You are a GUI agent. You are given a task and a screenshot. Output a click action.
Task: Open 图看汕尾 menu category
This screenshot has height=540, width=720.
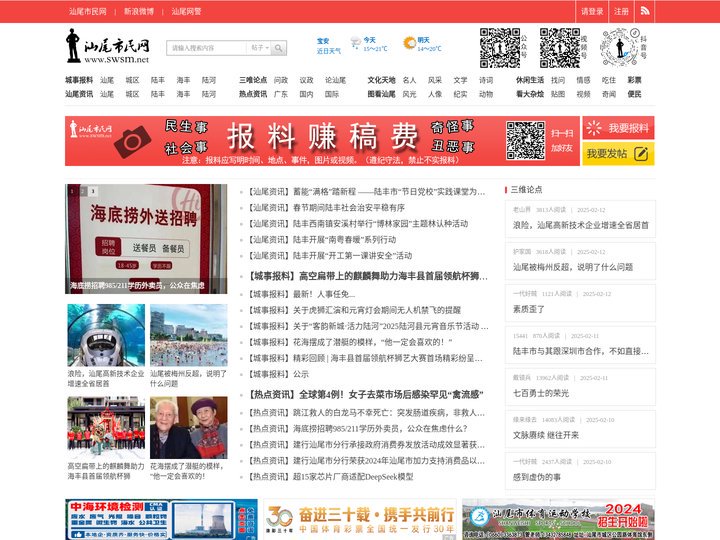[381, 94]
